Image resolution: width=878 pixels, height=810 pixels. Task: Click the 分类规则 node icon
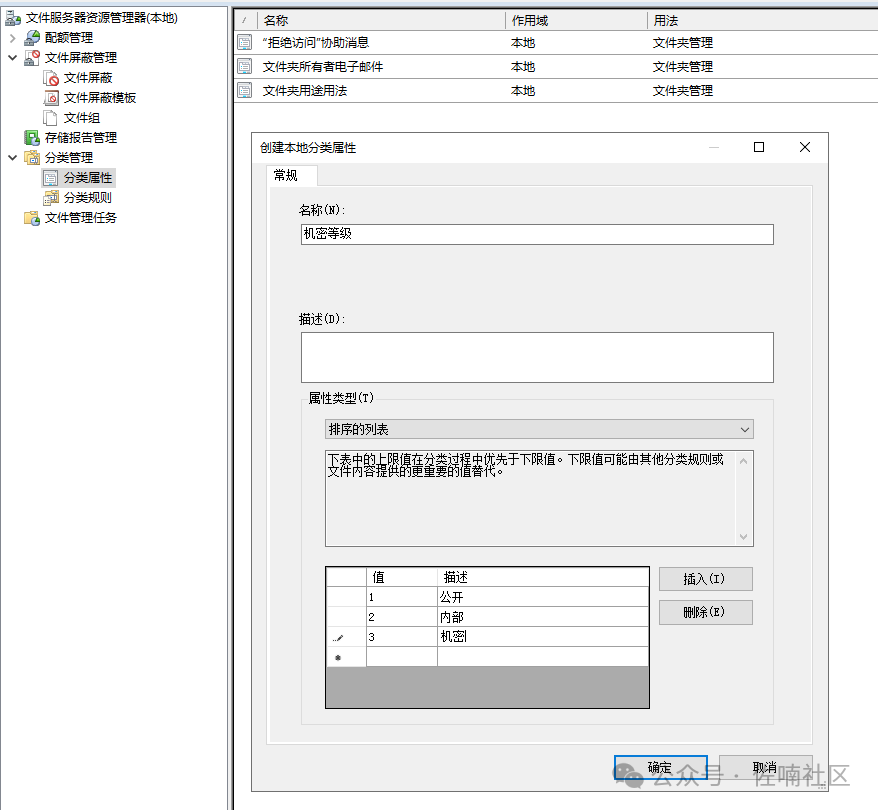pos(51,198)
